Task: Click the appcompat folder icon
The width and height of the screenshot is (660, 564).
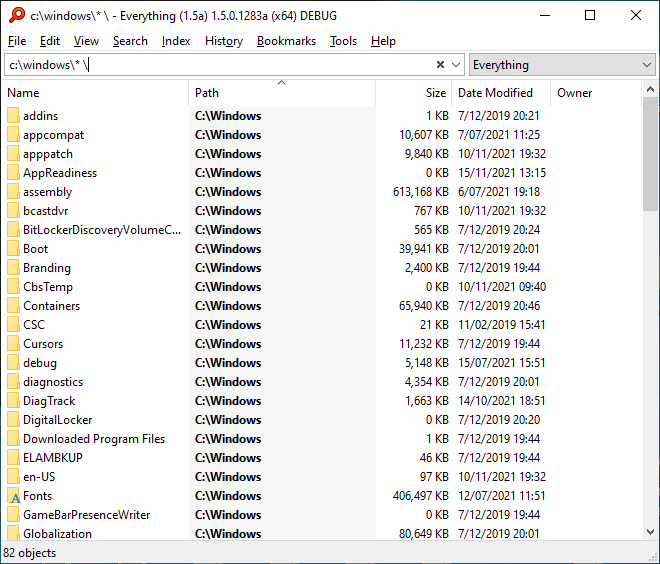Action: click(x=13, y=135)
